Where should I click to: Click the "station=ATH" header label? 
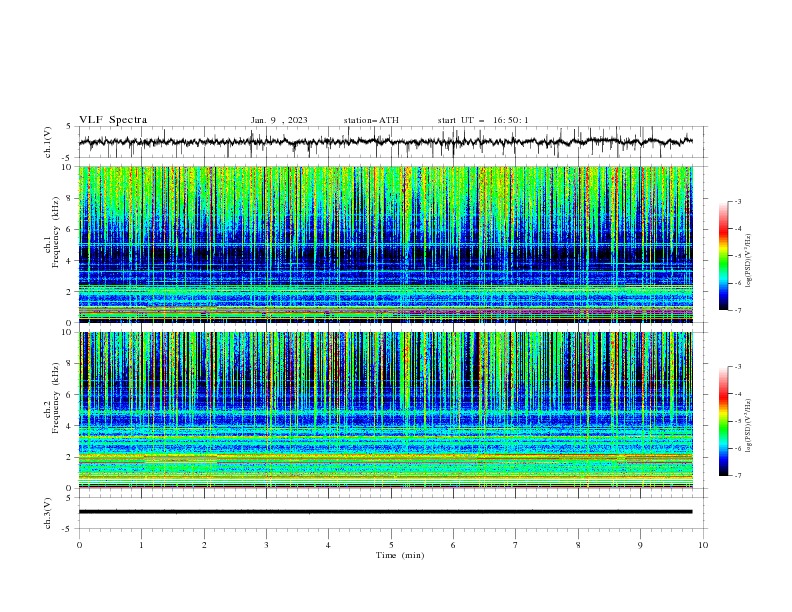(x=371, y=120)
